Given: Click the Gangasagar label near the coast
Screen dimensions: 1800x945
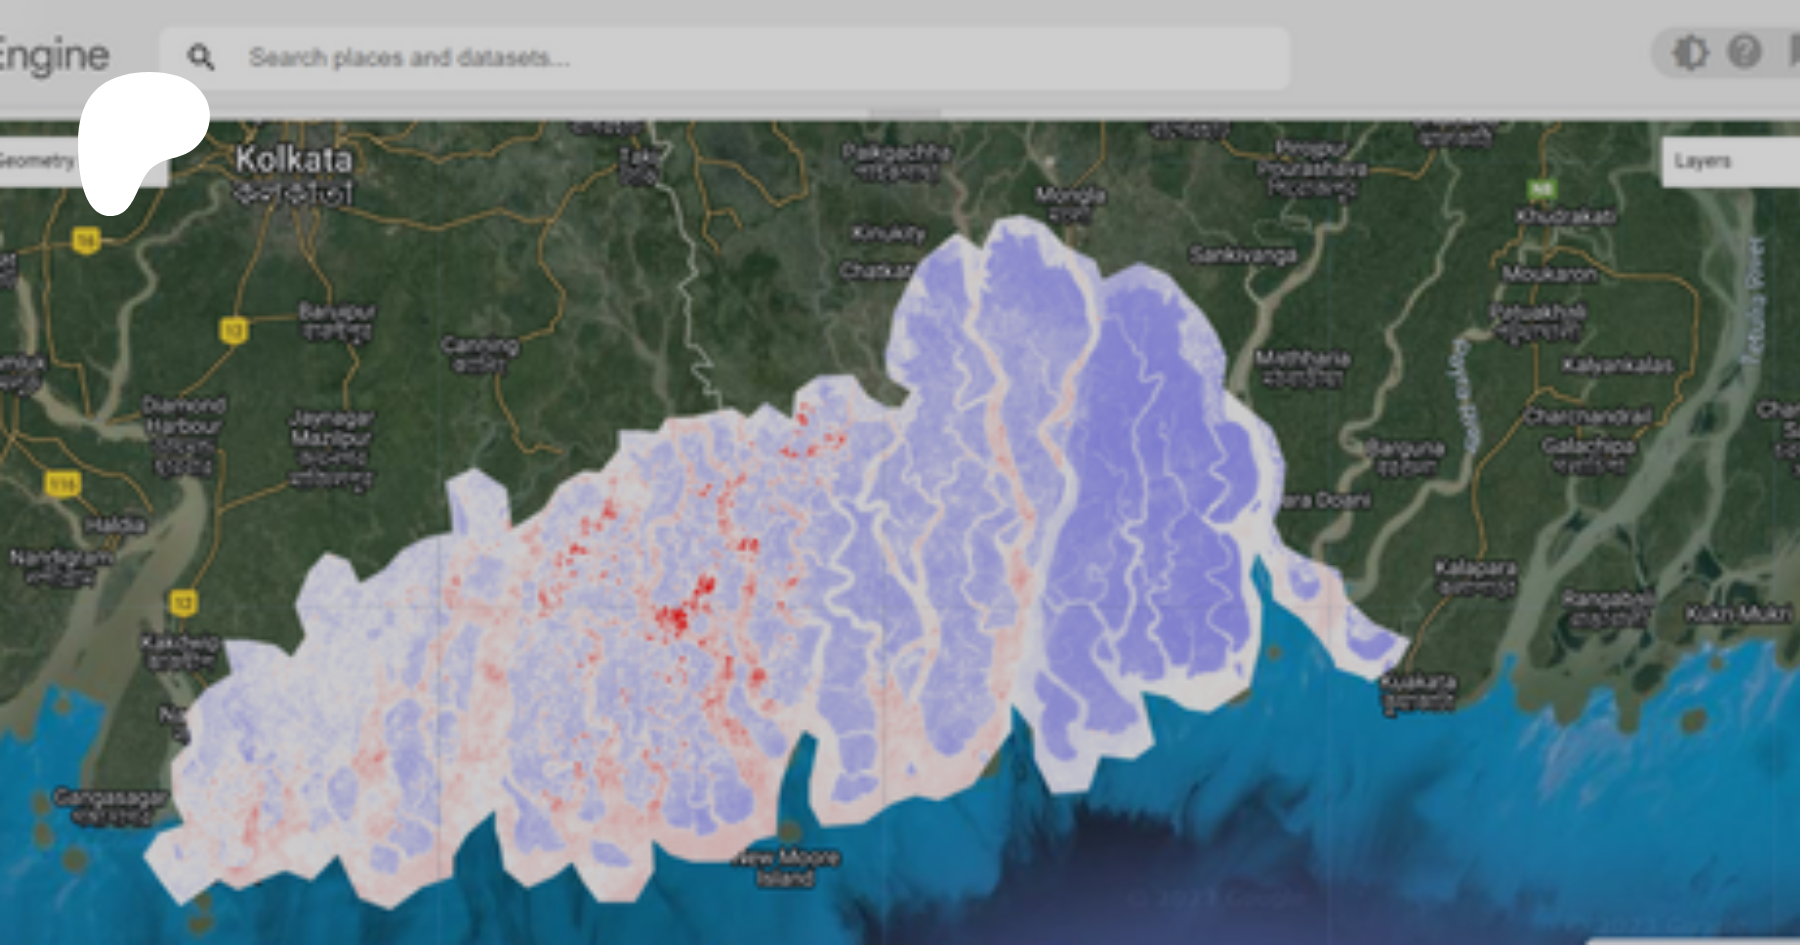Looking at the screenshot, I should coord(110,798).
